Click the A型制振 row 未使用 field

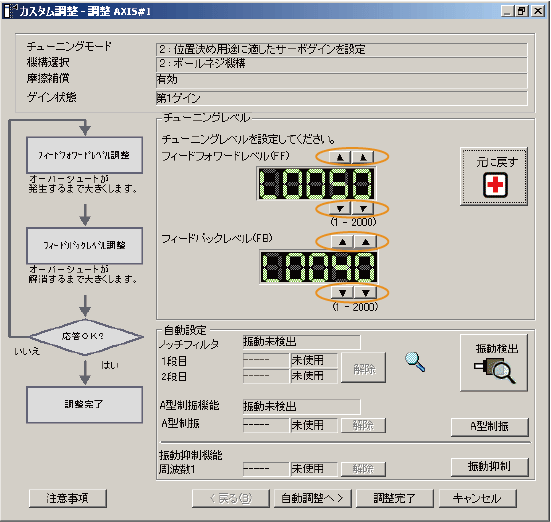point(314,425)
